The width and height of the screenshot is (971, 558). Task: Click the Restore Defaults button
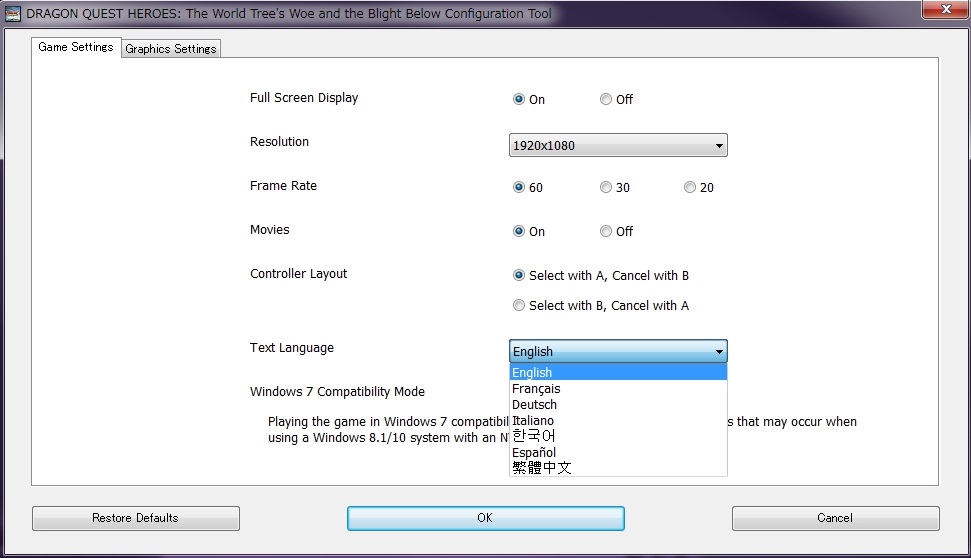(136, 518)
